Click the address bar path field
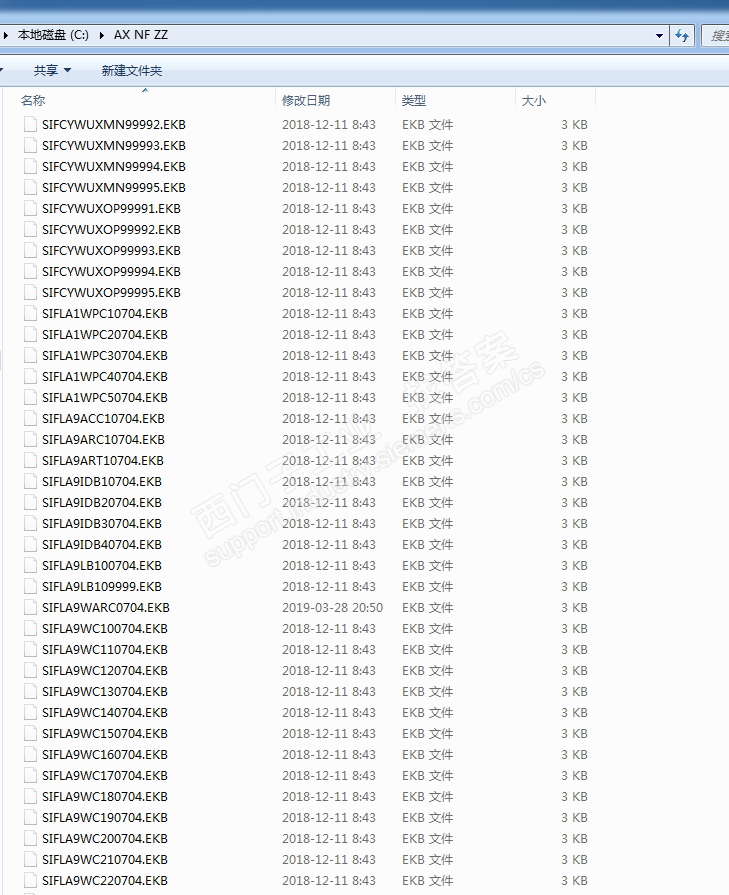Viewport: 729px width, 895px height. (x=334, y=35)
